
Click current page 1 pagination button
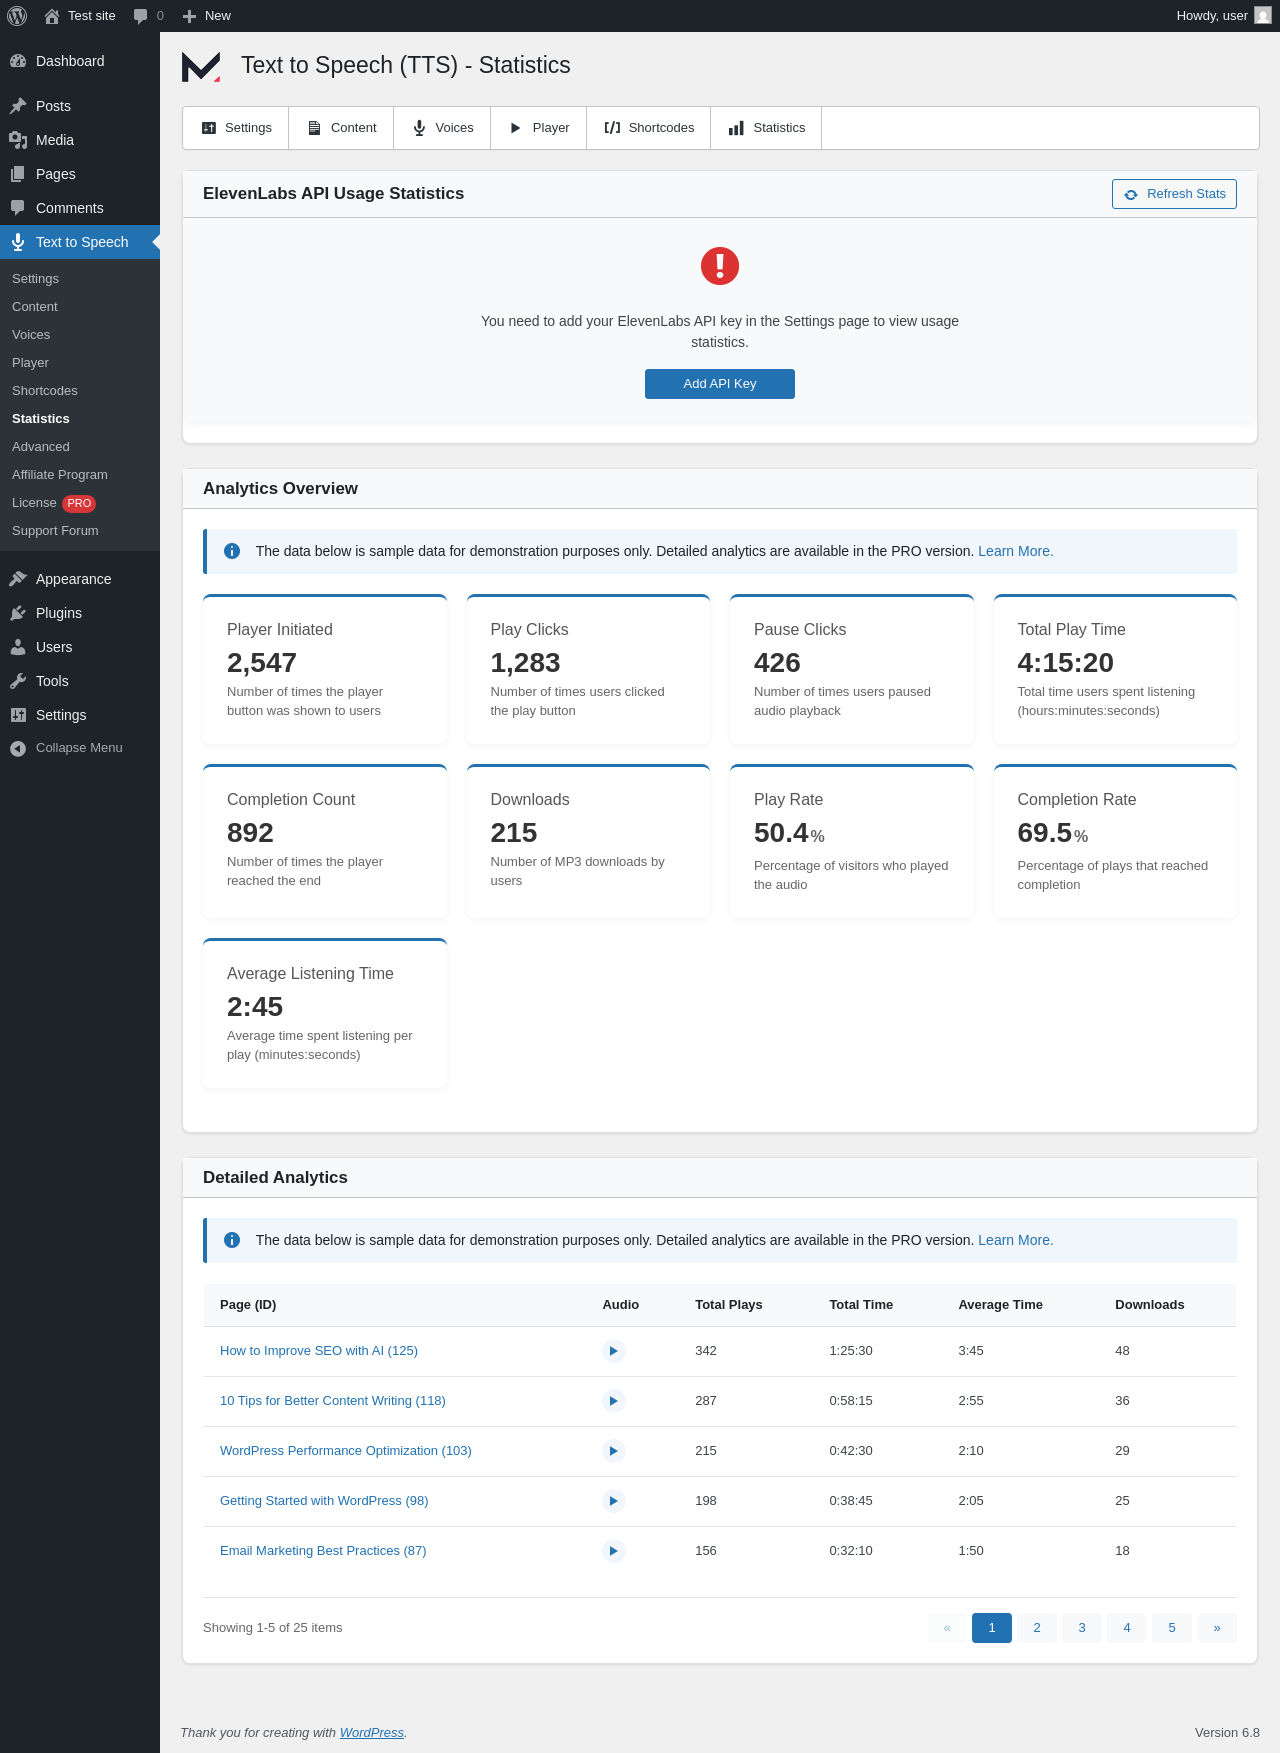click(992, 1628)
